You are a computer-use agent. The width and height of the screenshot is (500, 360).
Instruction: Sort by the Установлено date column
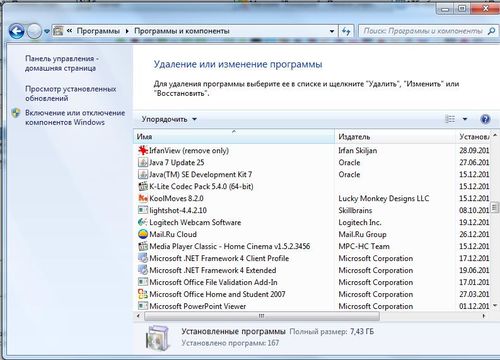(x=473, y=137)
